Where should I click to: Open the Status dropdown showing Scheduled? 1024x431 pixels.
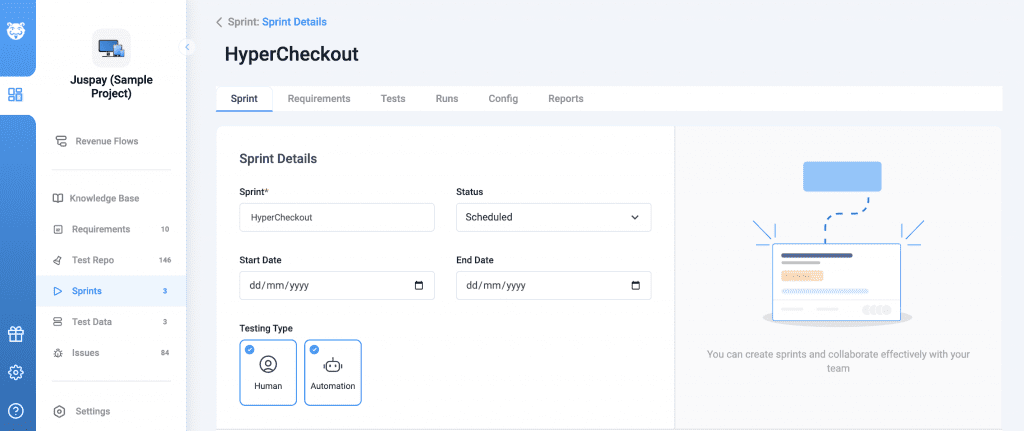552,217
